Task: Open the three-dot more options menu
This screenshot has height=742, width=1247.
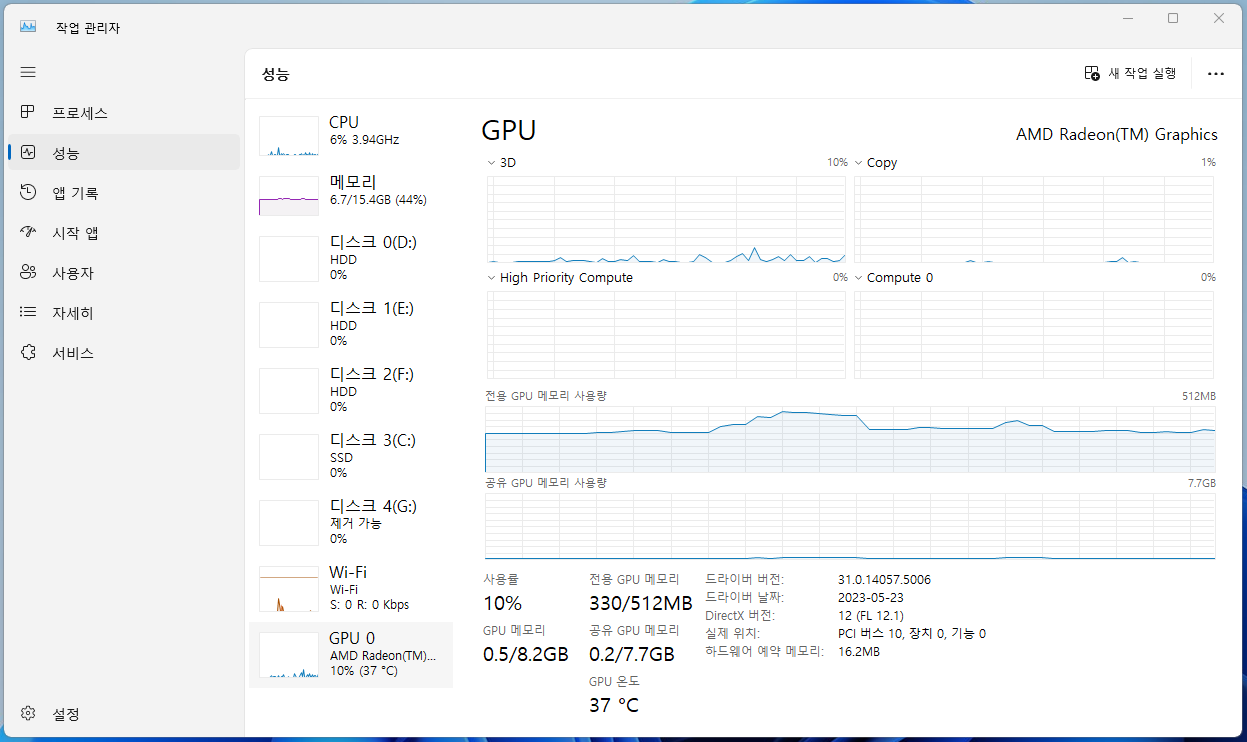Action: point(1215,73)
